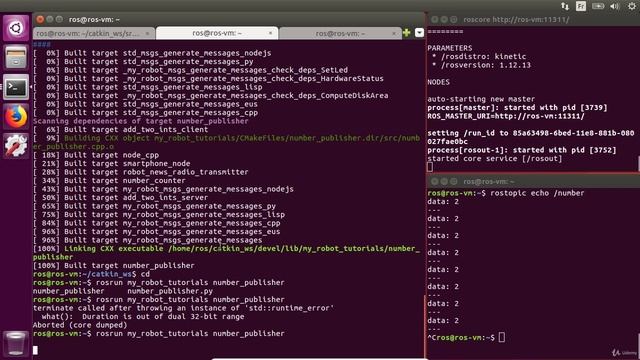
Task: Select the middle ros@ros-vm: ~ tab
Action: pos(217,33)
